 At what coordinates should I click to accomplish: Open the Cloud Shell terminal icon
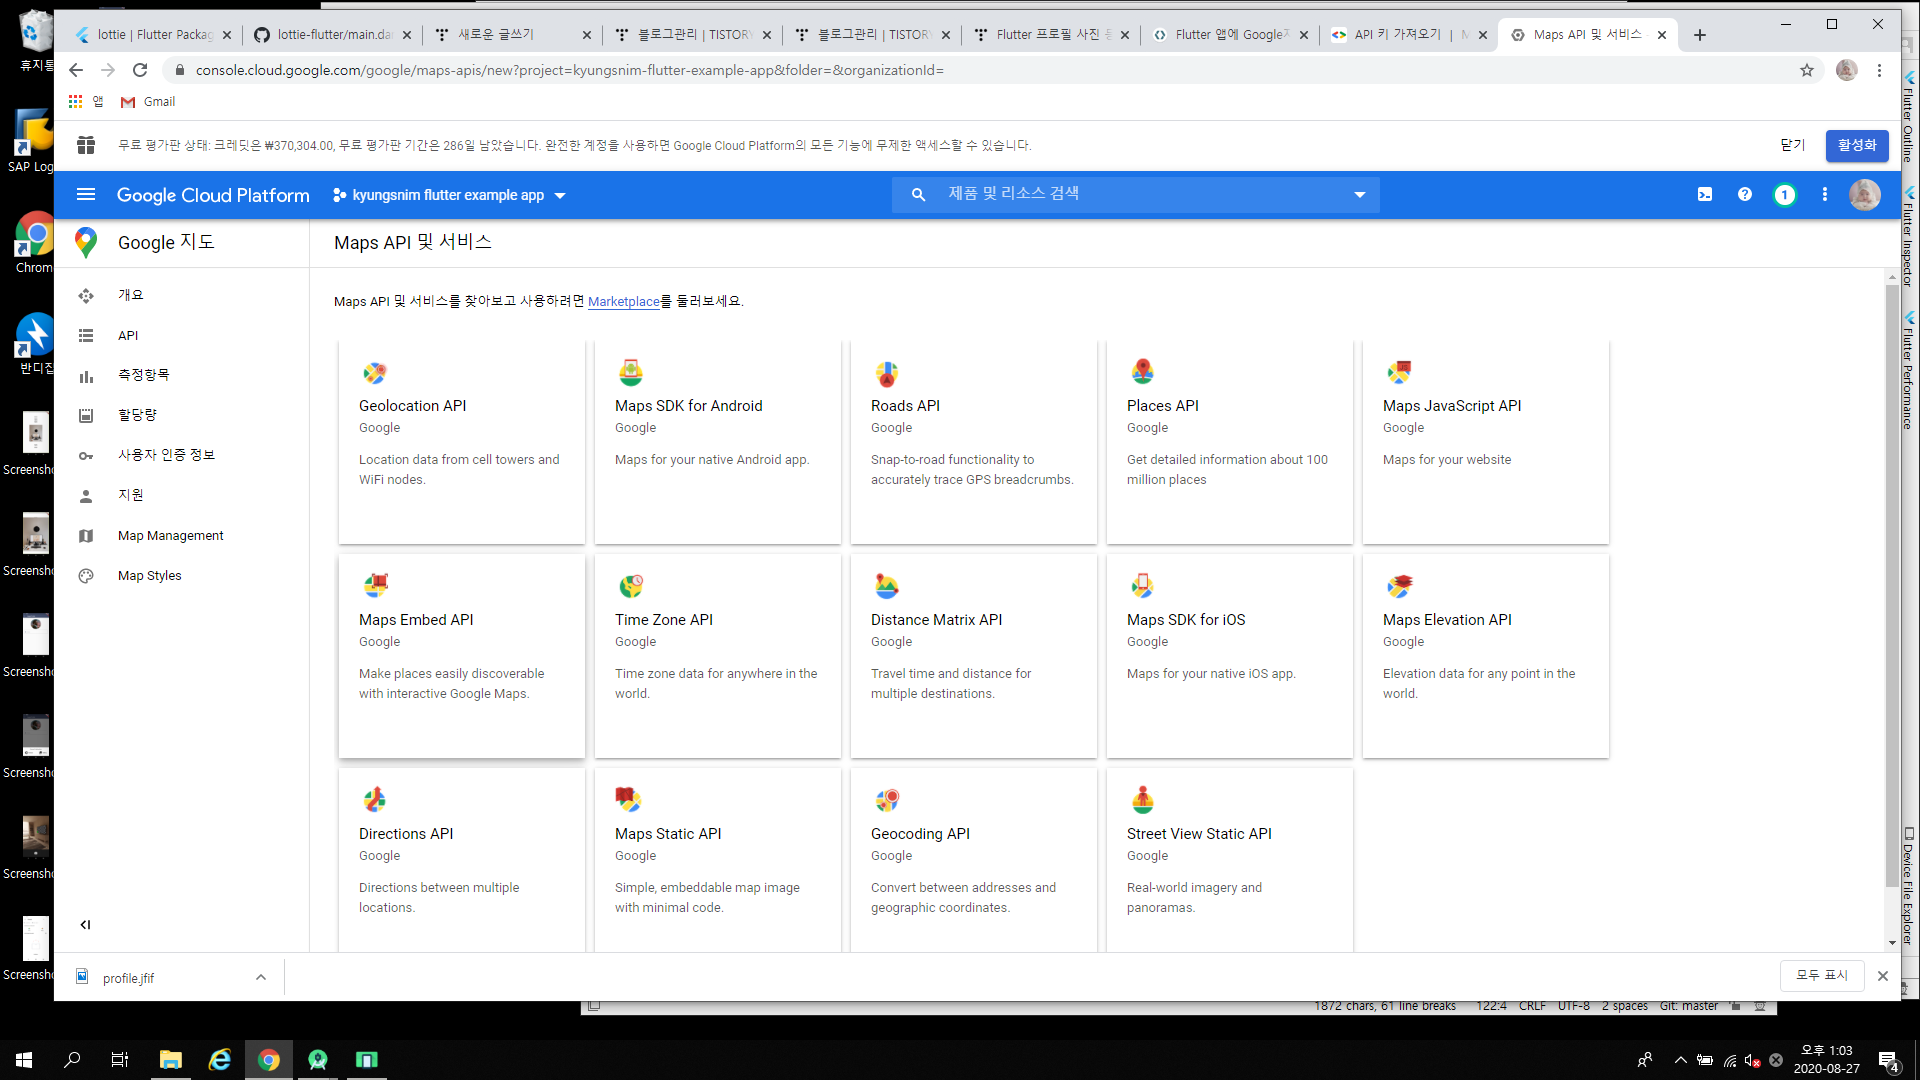tap(1705, 195)
